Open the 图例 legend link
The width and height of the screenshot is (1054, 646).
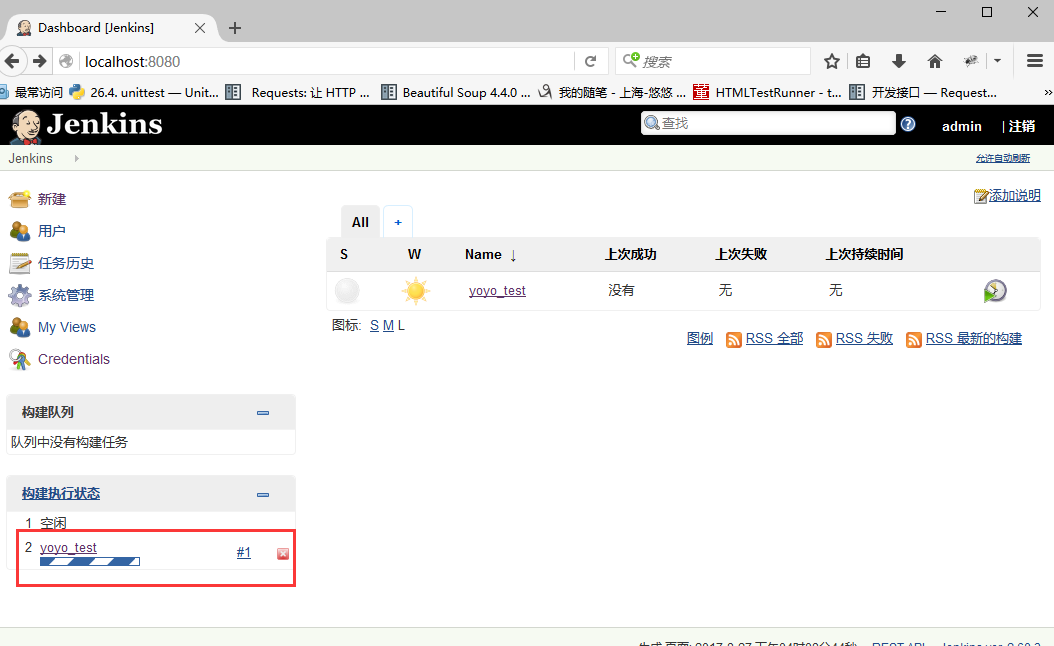click(700, 339)
